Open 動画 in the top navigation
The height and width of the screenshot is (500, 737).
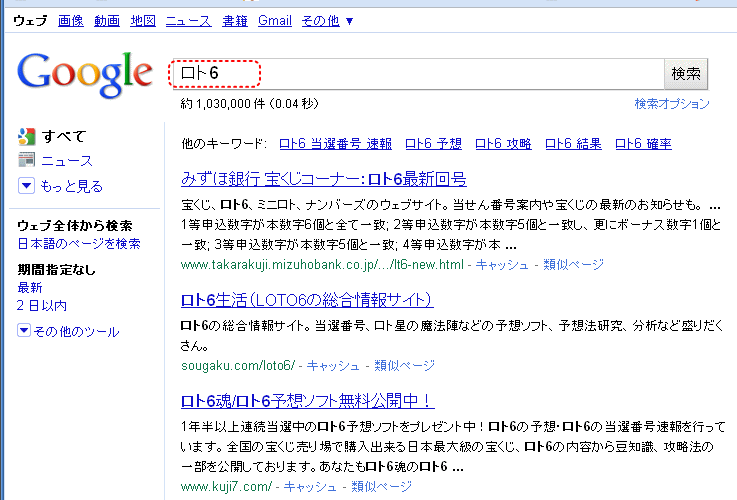(x=107, y=21)
